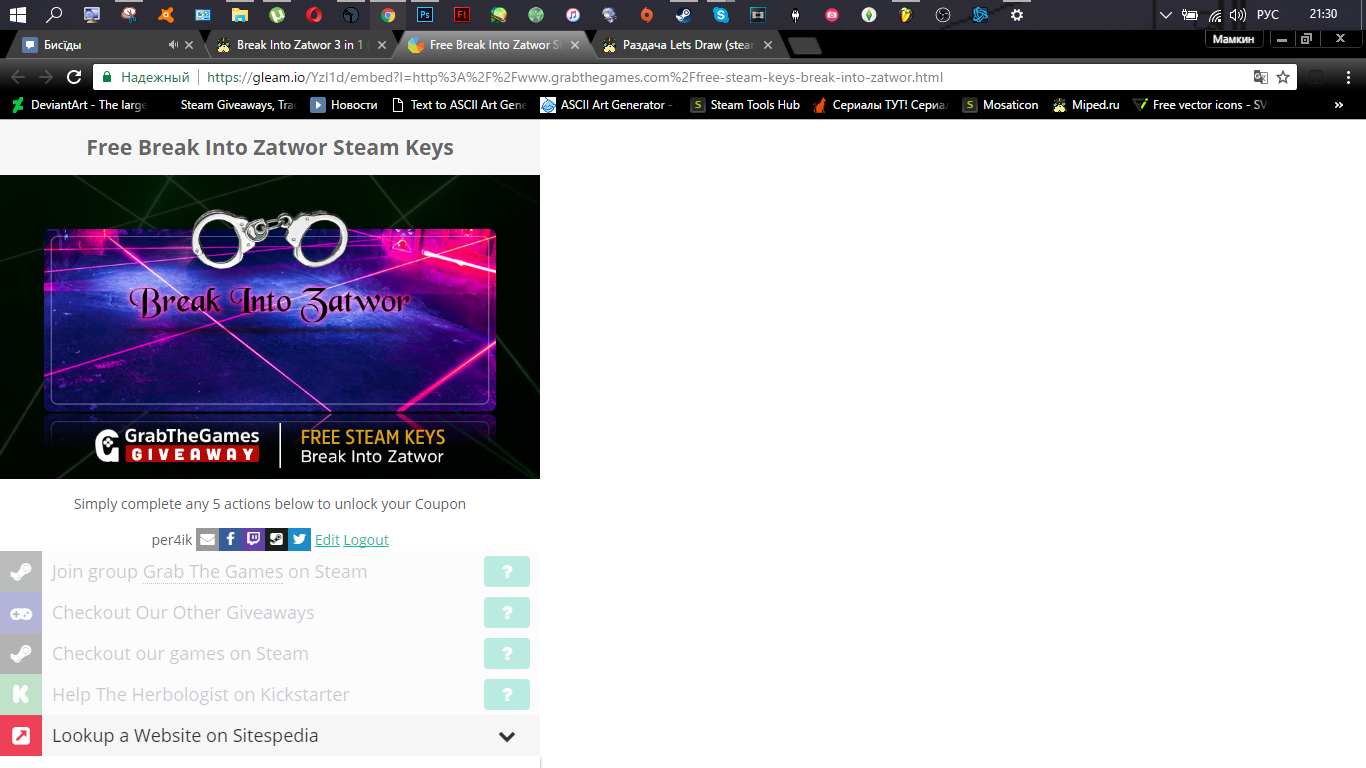Click the email icon beside per4ik

207,539
